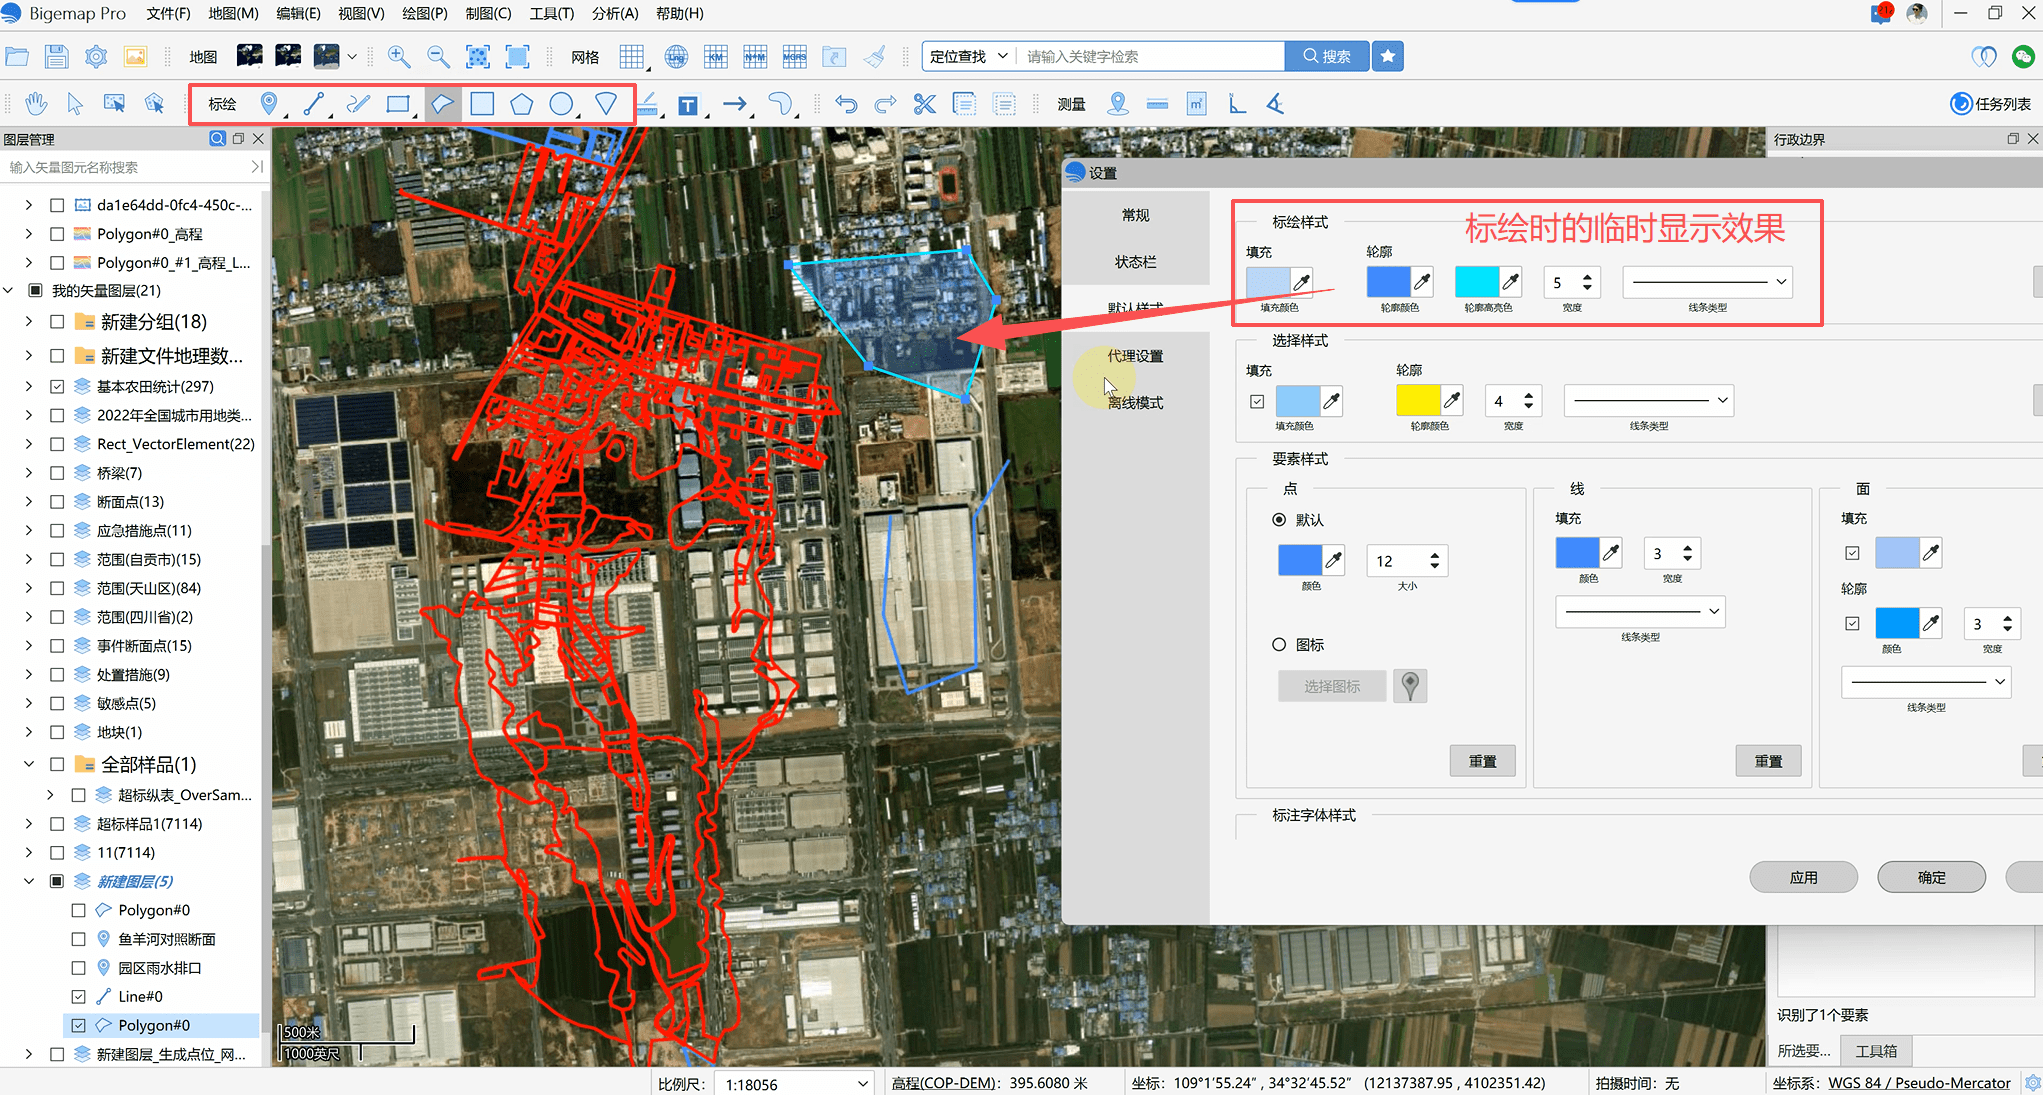Open the 标绘样式 line type dropdown
Screen dimensions: 2043x1095
1707,282
